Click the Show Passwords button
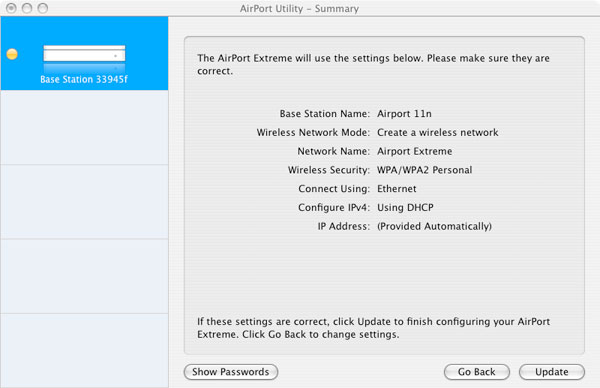This screenshot has height=388, width=600. pyautogui.click(x=231, y=372)
